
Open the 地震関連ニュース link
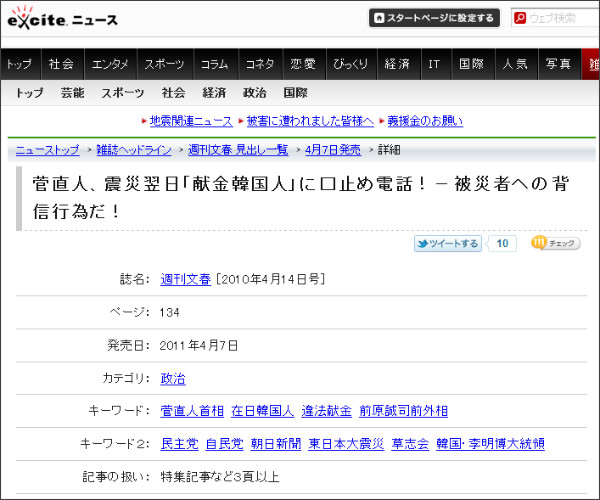click(191, 121)
